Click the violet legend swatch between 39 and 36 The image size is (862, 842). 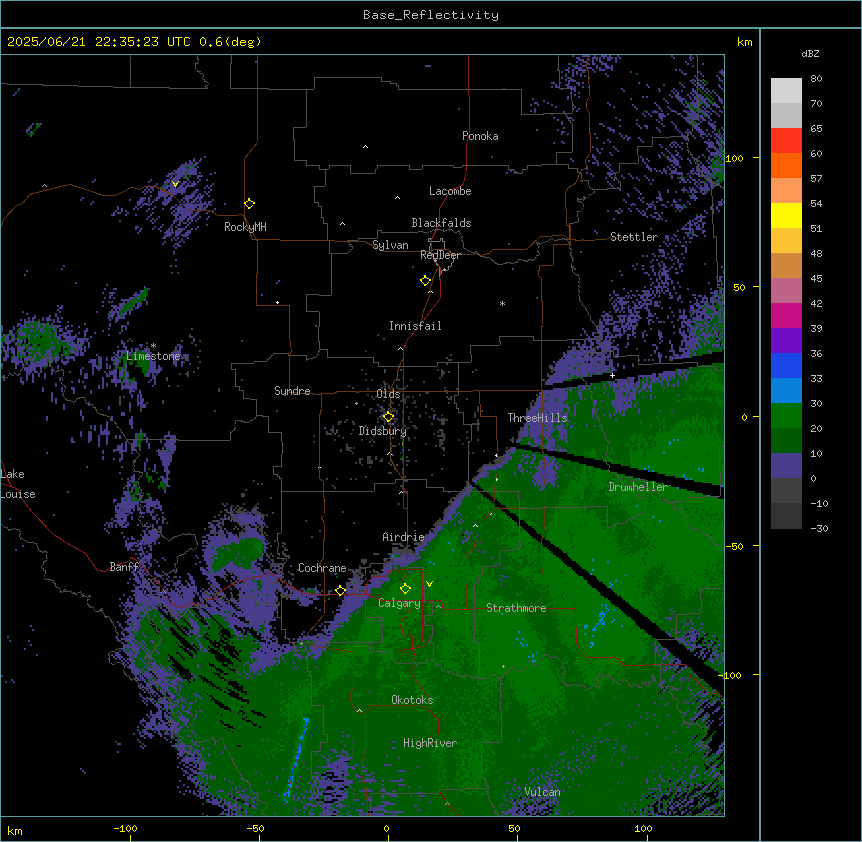[786, 341]
